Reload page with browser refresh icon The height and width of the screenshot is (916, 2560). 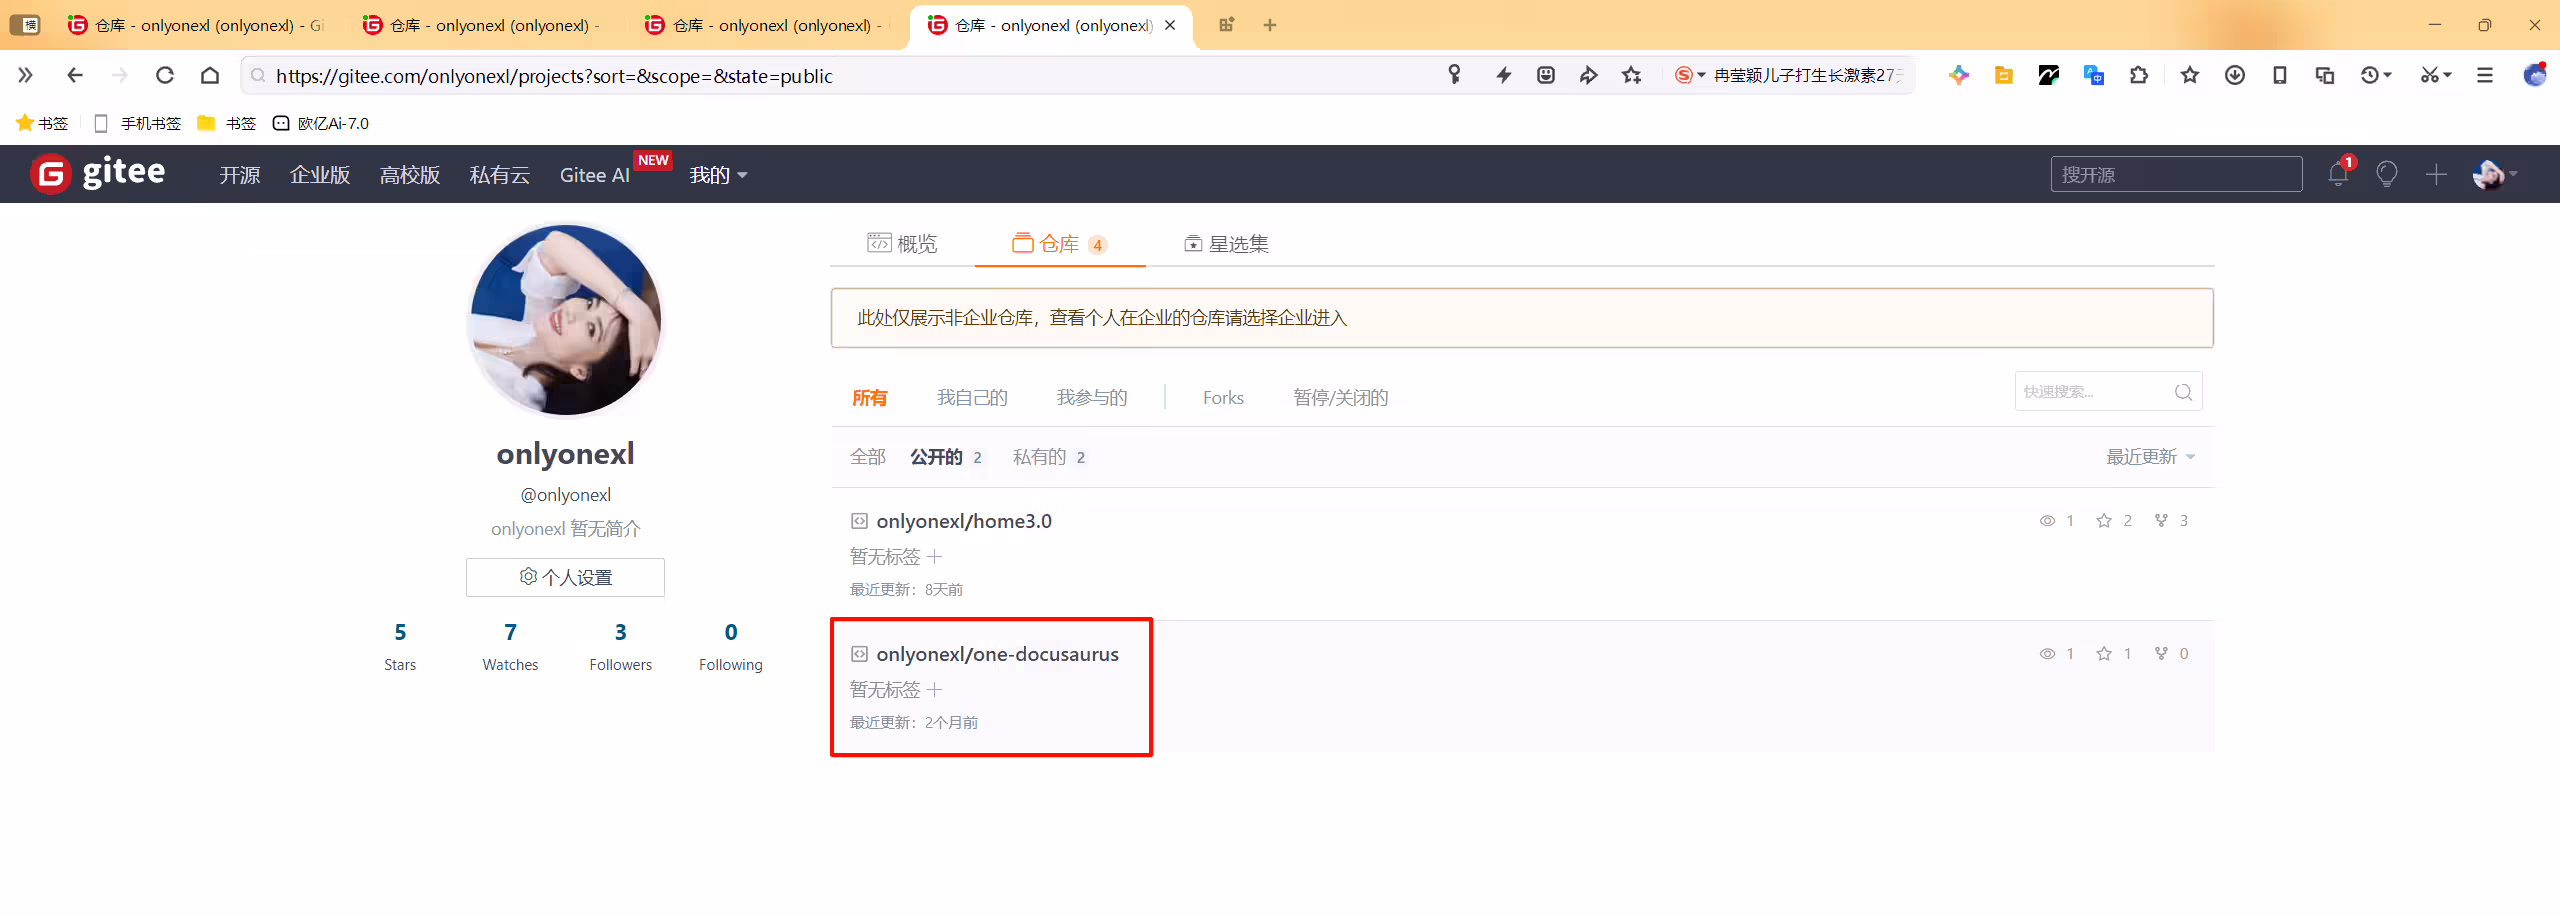coord(165,75)
